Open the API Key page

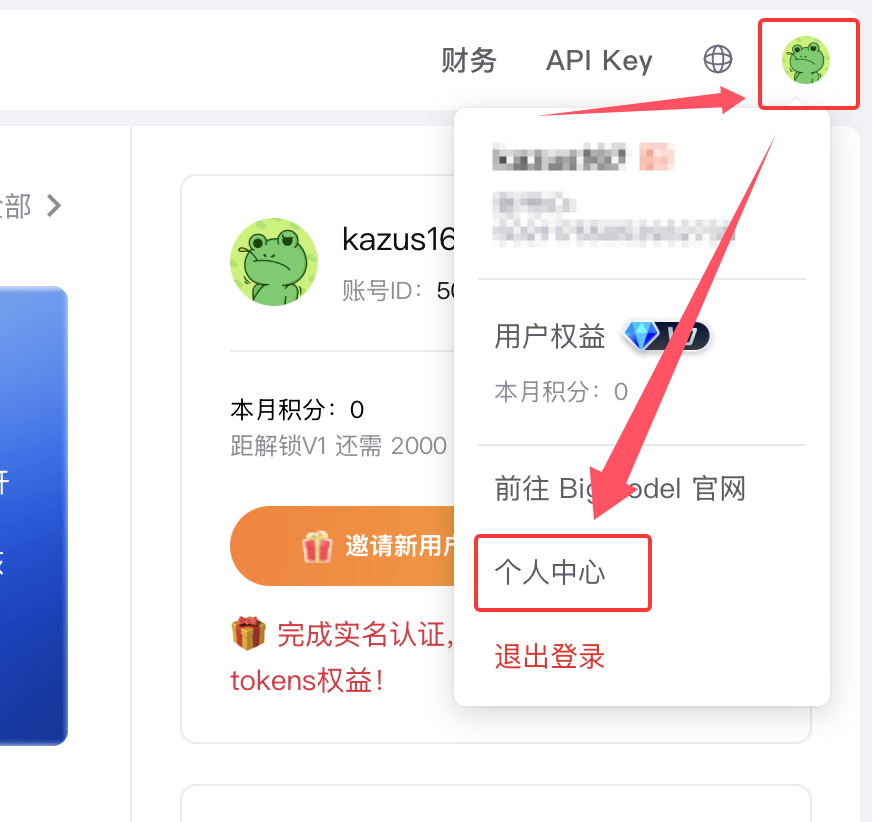click(x=599, y=60)
